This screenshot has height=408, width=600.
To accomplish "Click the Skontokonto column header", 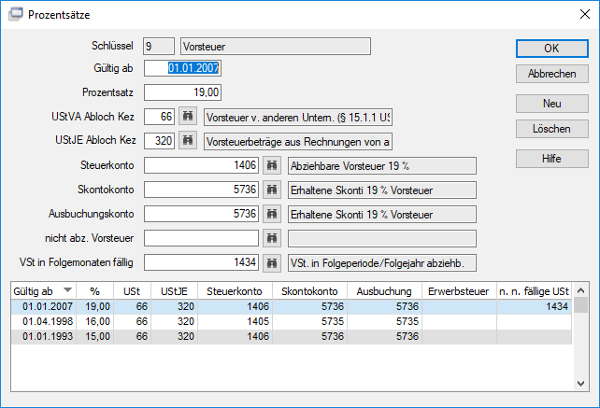I will pos(310,291).
